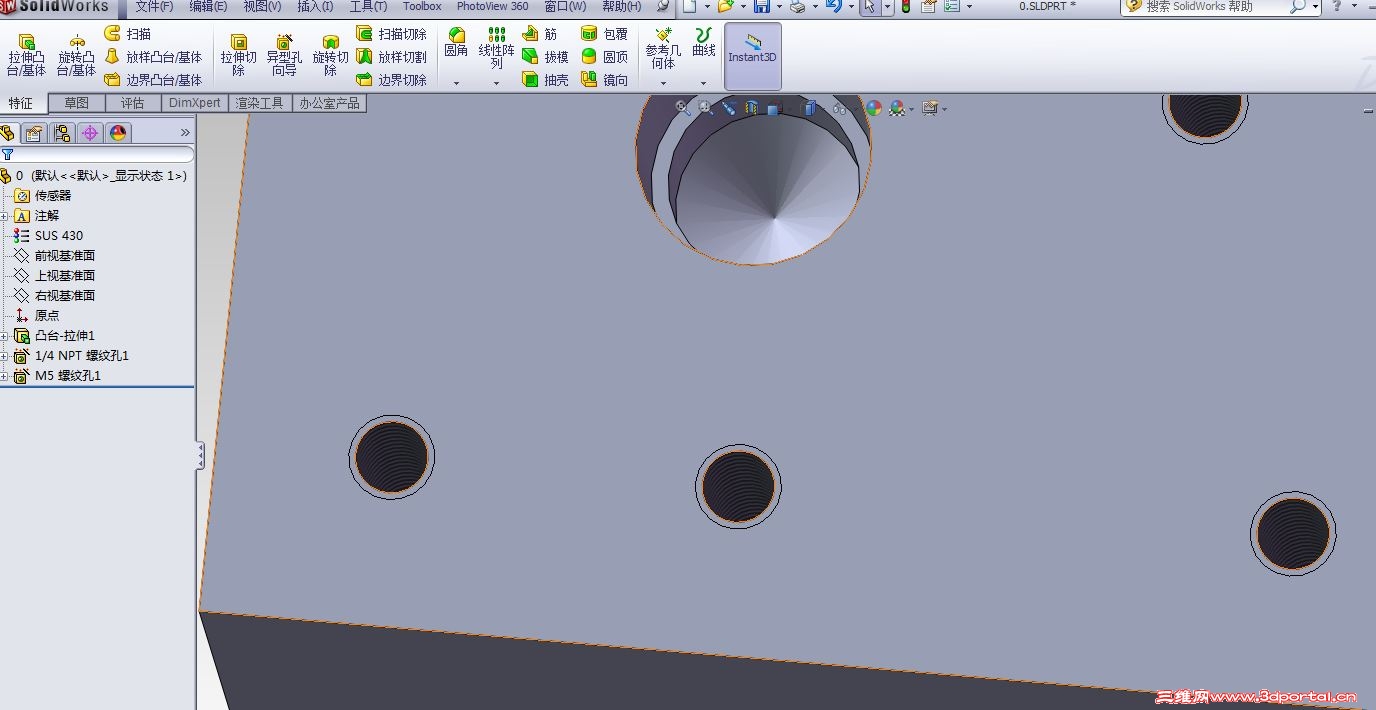The width and height of the screenshot is (1376, 710).
Task: Open the PhotoView 360 menu
Action: click(492, 6)
